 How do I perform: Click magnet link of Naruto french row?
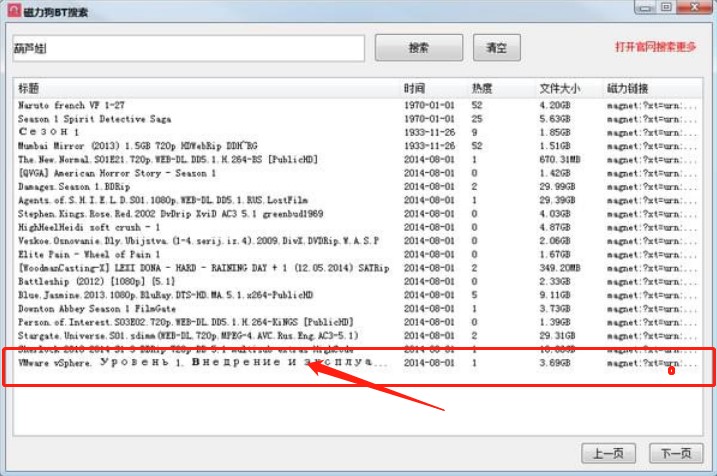(652, 106)
